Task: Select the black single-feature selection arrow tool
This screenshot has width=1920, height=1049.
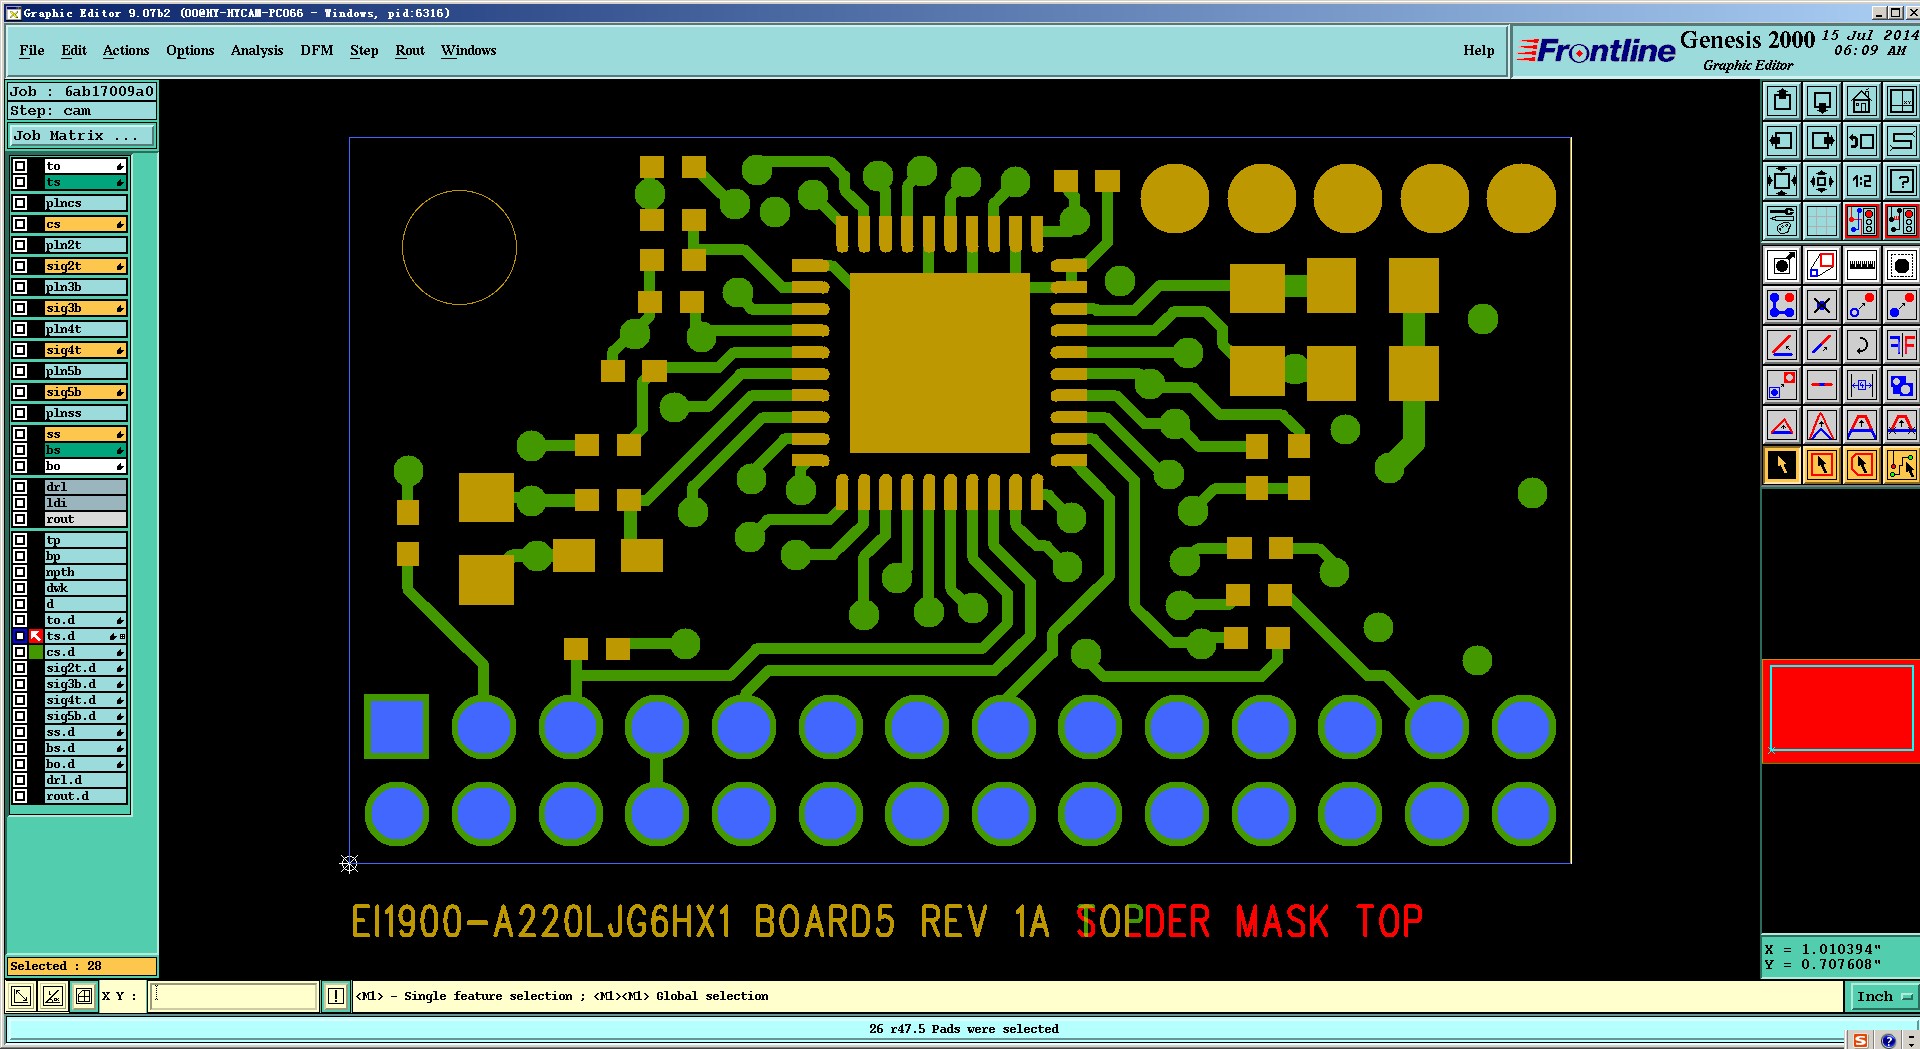Action: coord(1782,465)
